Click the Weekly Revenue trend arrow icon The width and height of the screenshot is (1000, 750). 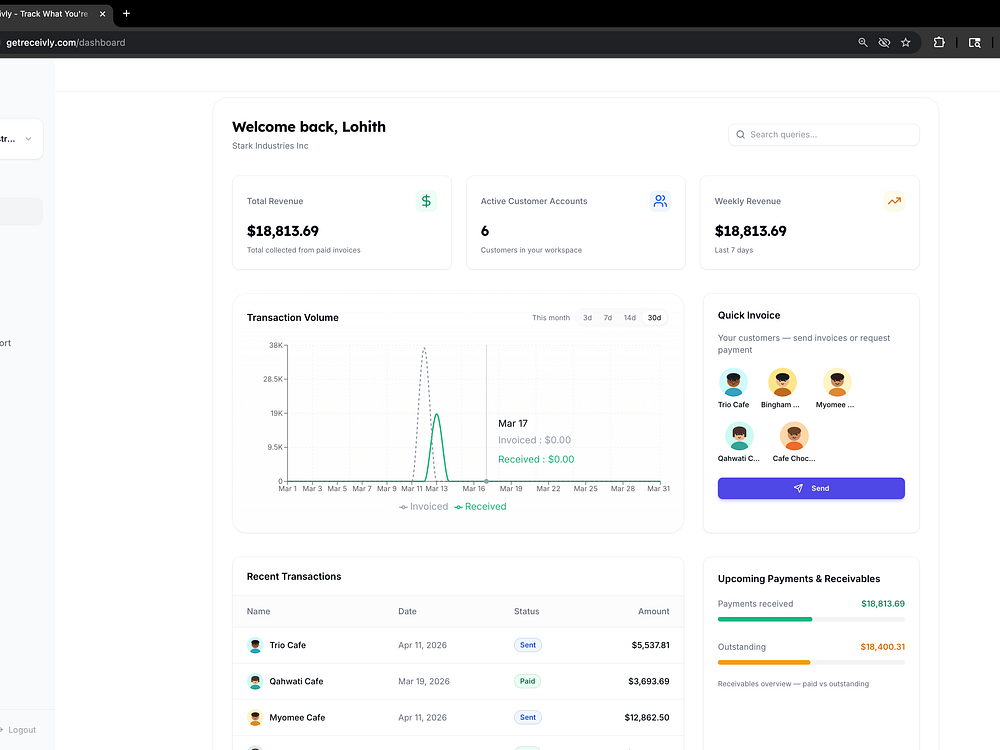pyautogui.click(x=894, y=201)
